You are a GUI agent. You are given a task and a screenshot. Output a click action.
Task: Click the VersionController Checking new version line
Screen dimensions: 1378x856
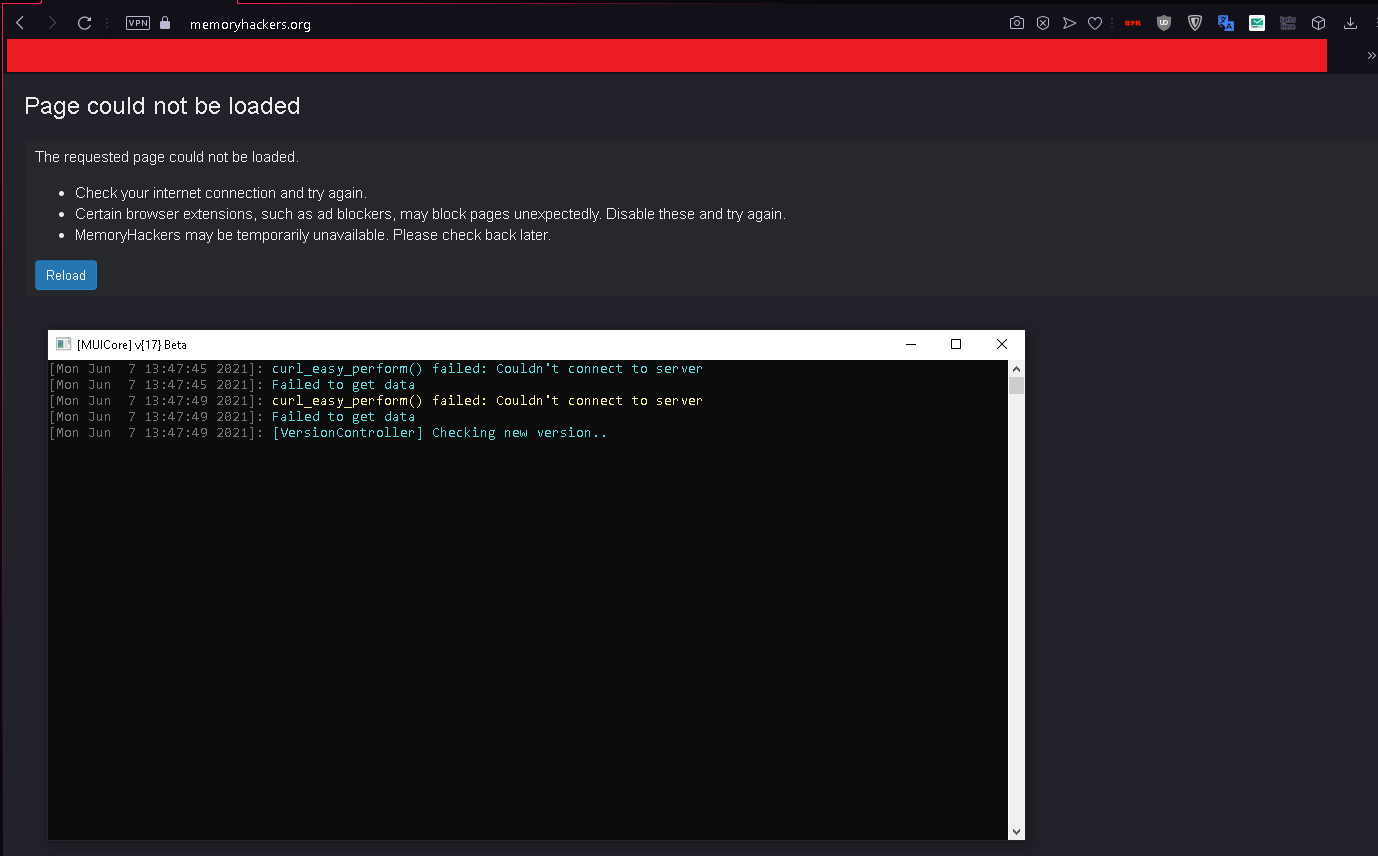click(439, 433)
